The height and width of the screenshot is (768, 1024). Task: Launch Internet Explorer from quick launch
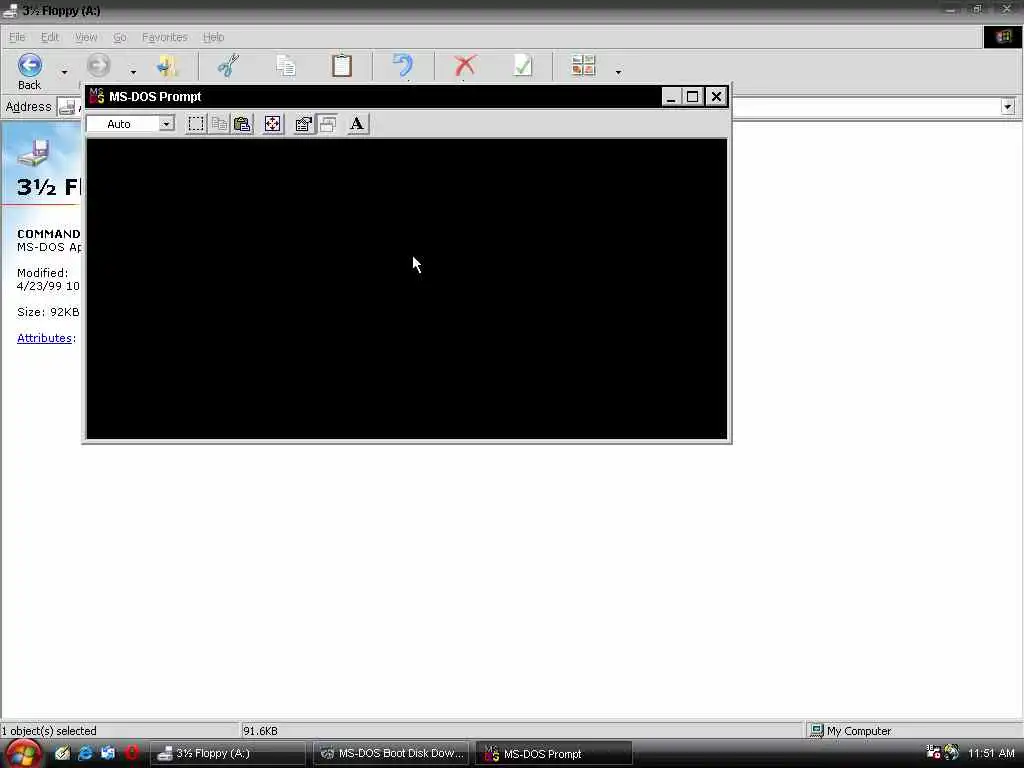point(86,753)
